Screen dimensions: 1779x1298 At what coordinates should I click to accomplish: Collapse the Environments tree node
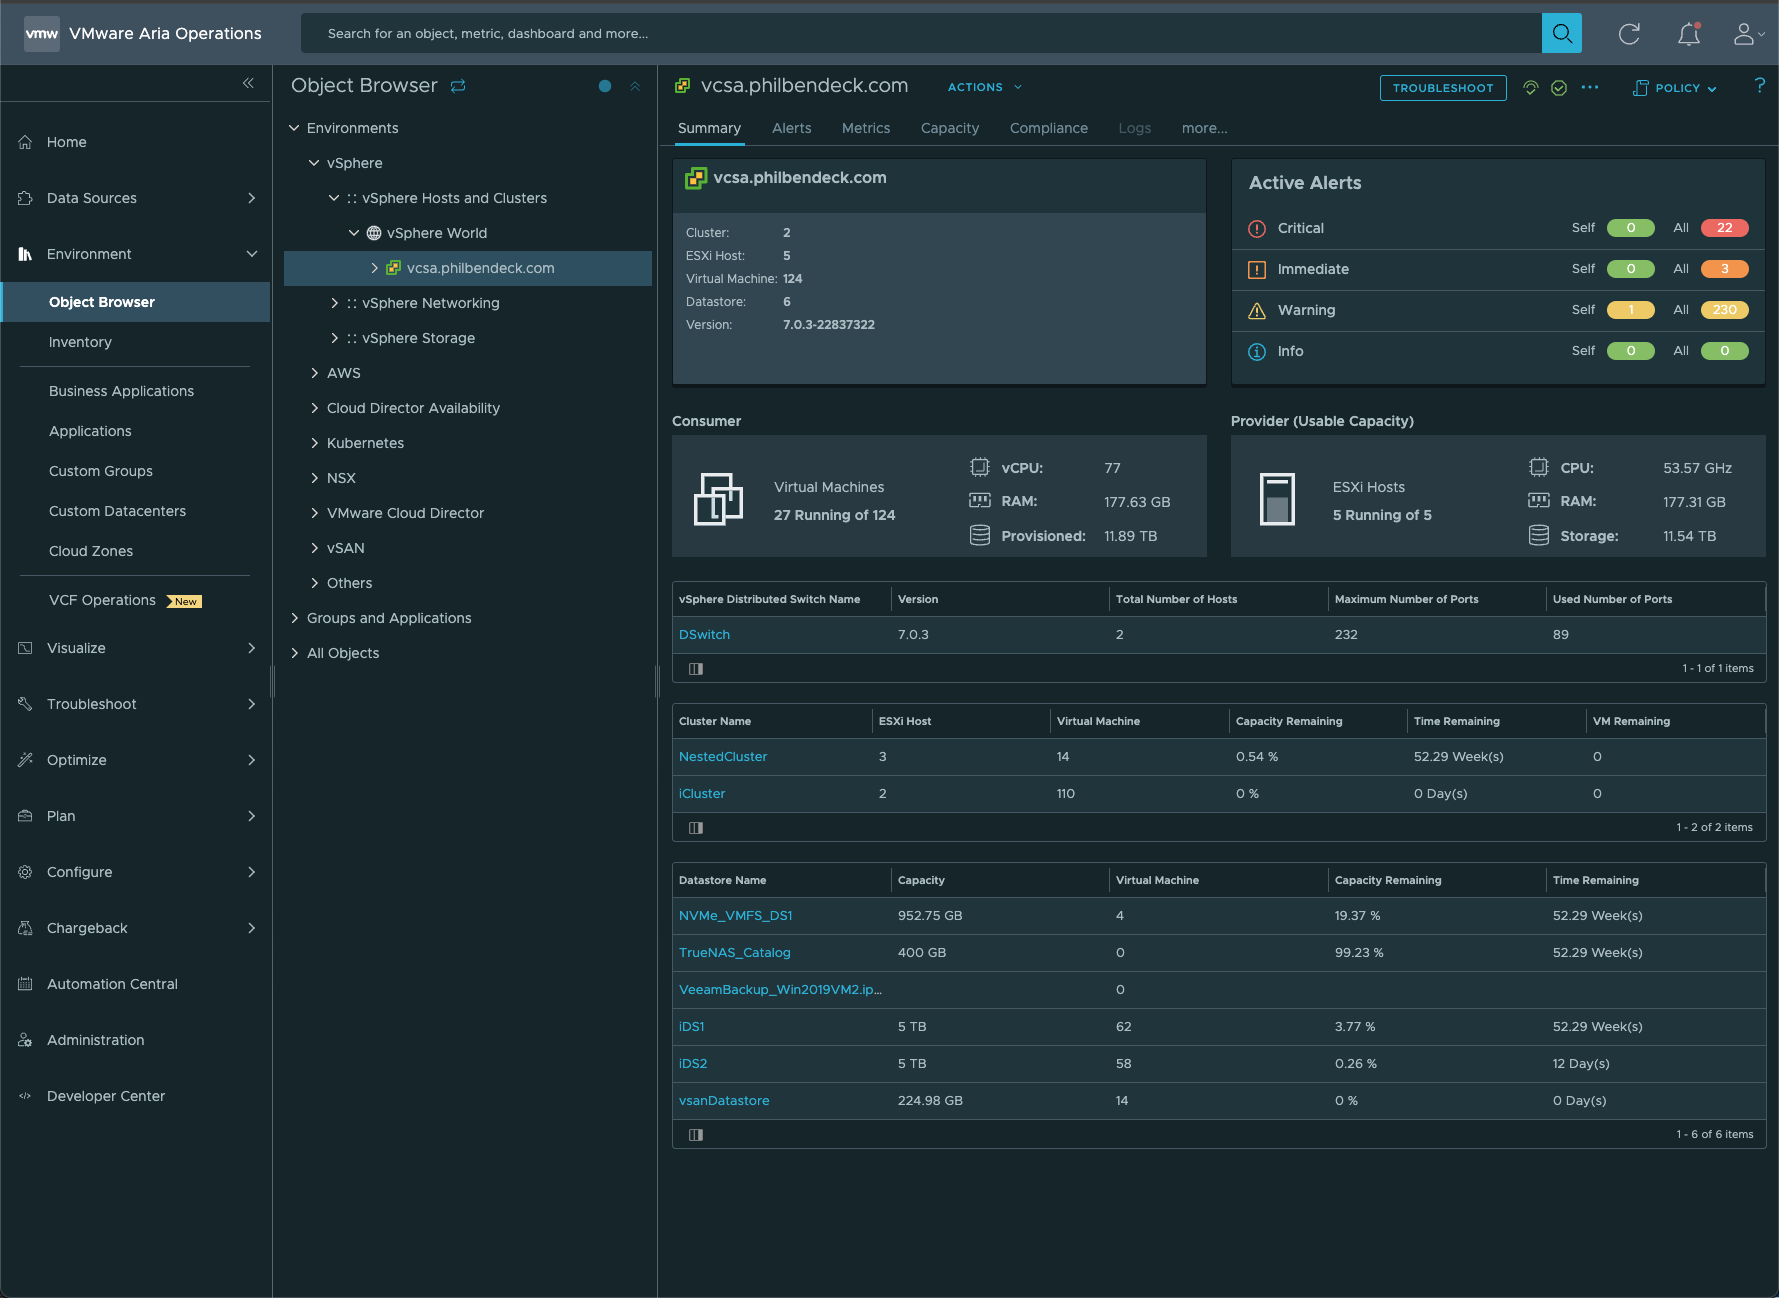[294, 128]
